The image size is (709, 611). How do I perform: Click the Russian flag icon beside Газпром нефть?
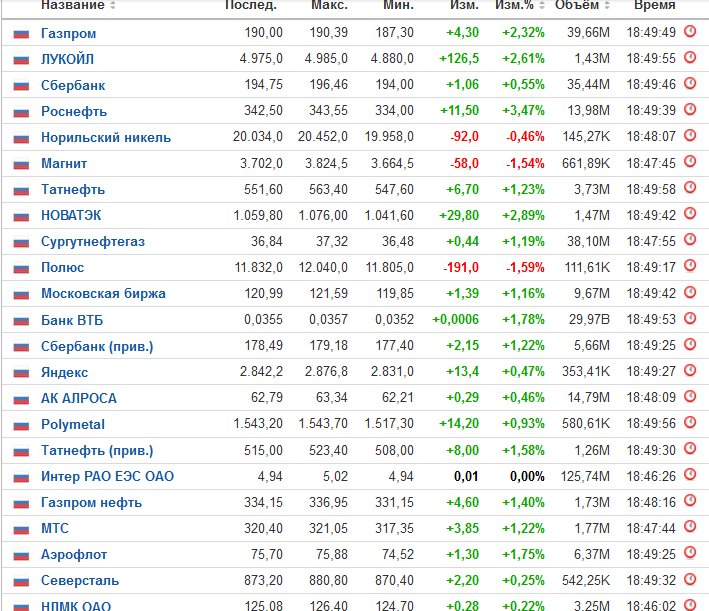click(21, 503)
